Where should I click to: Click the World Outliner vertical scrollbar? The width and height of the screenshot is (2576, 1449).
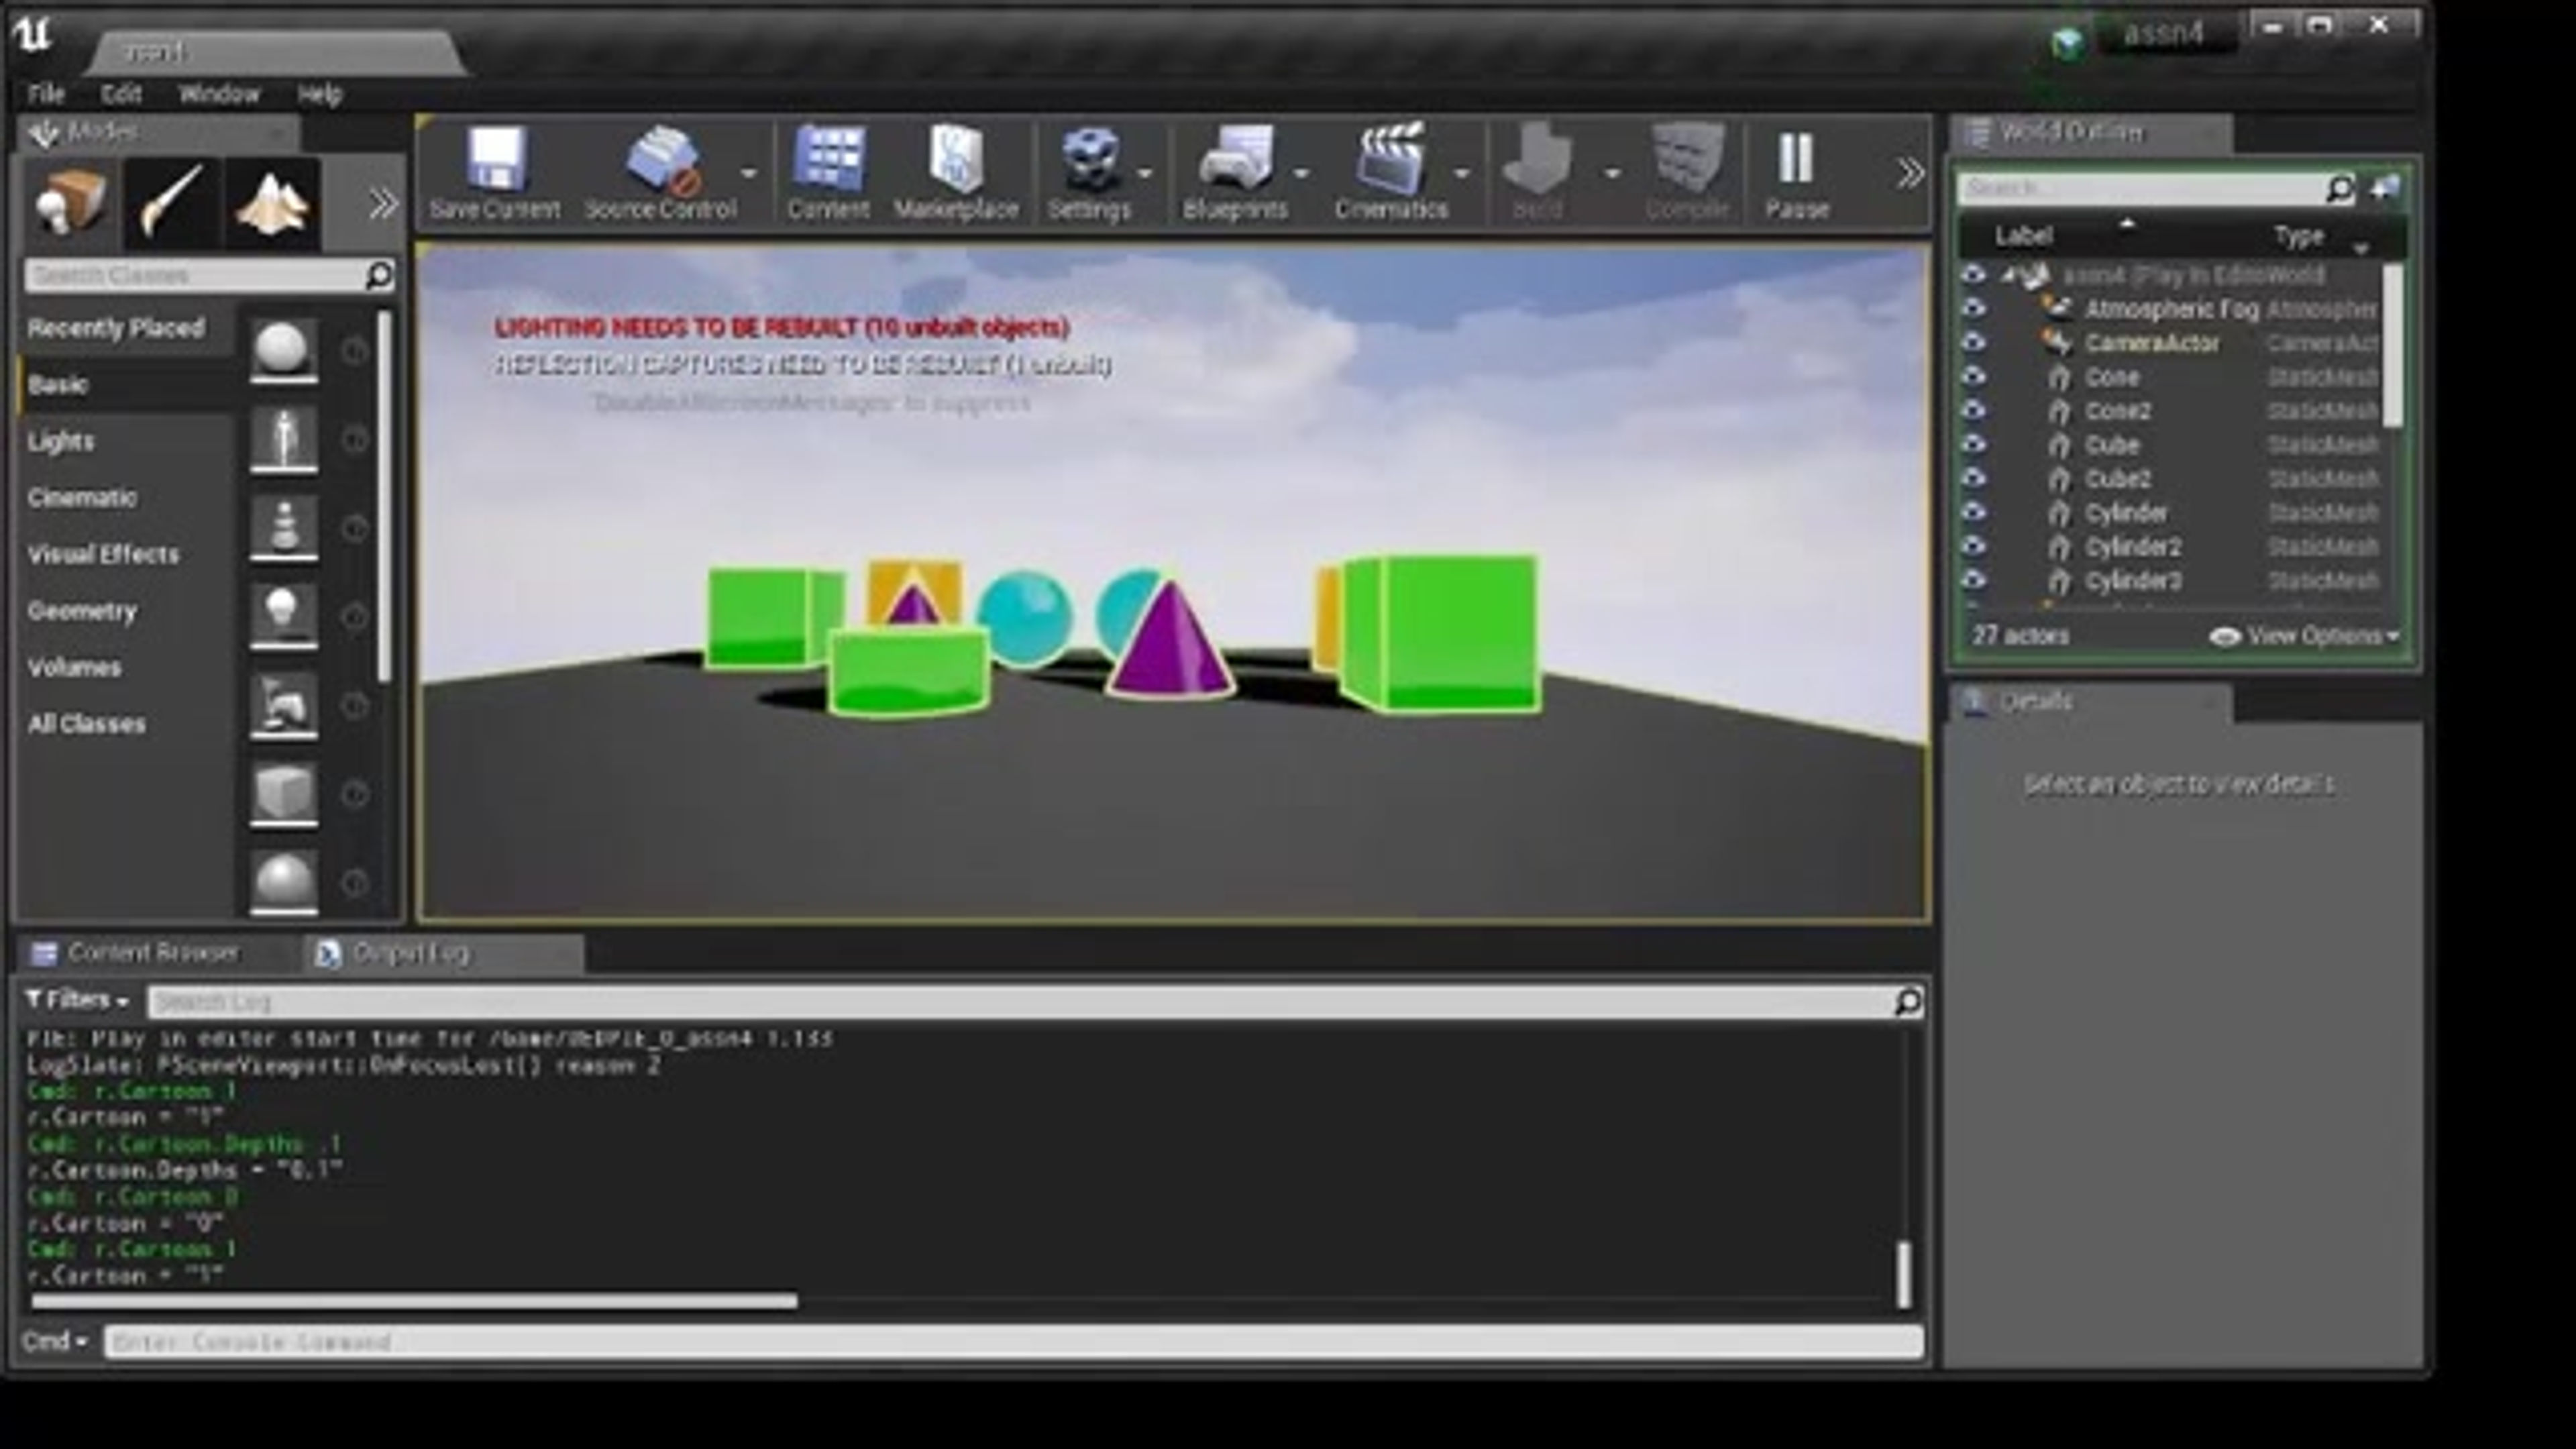click(2392, 345)
